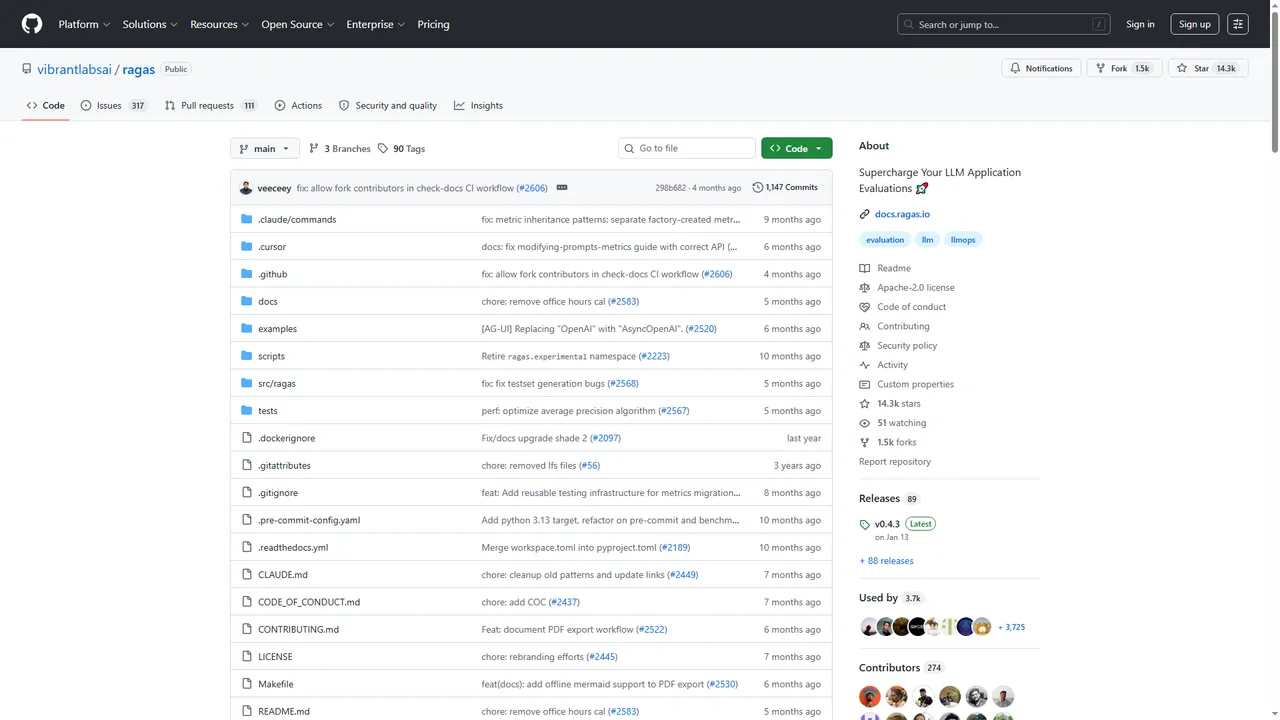Select the docs folder icon
This screenshot has width=1280, height=720.
pyautogui.click(x=247, y=301)
